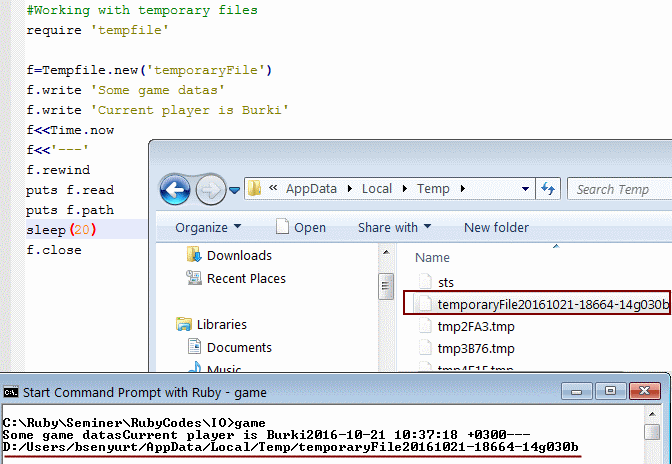
Task: Select Documents library in navigation pane
Action: click(239, 347)
